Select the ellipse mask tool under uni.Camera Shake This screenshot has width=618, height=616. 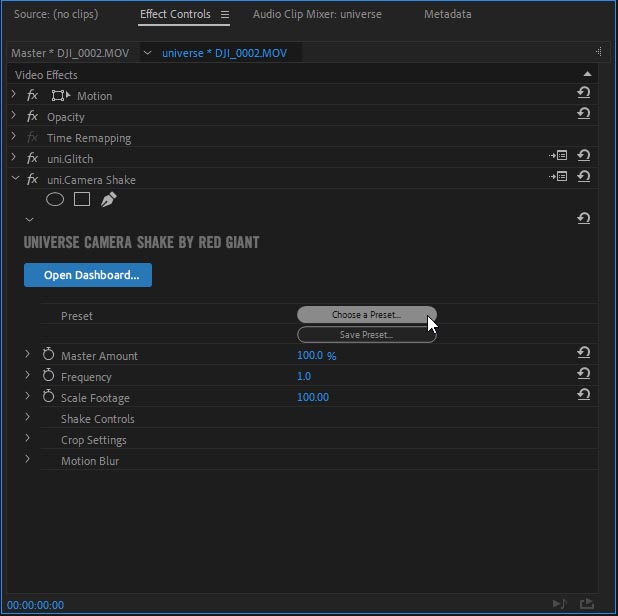pyautogui.click(x=55, y=199)
